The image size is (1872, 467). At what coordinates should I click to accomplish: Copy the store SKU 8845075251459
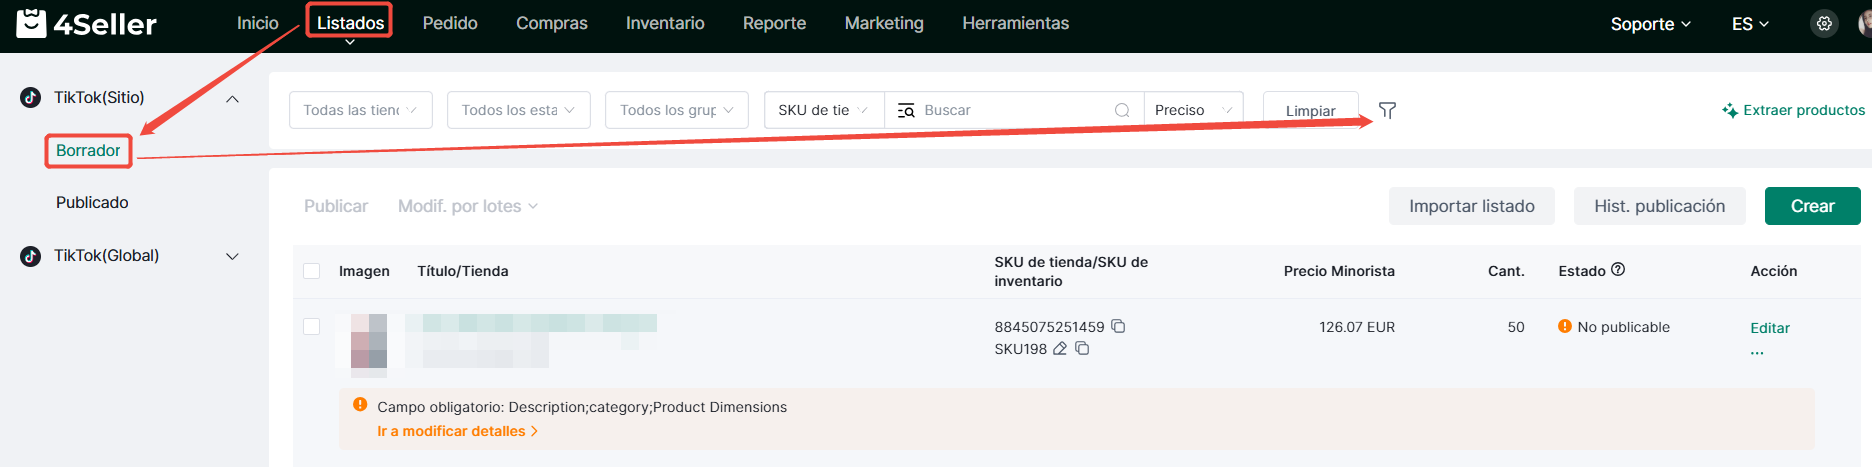(1119, 326)
